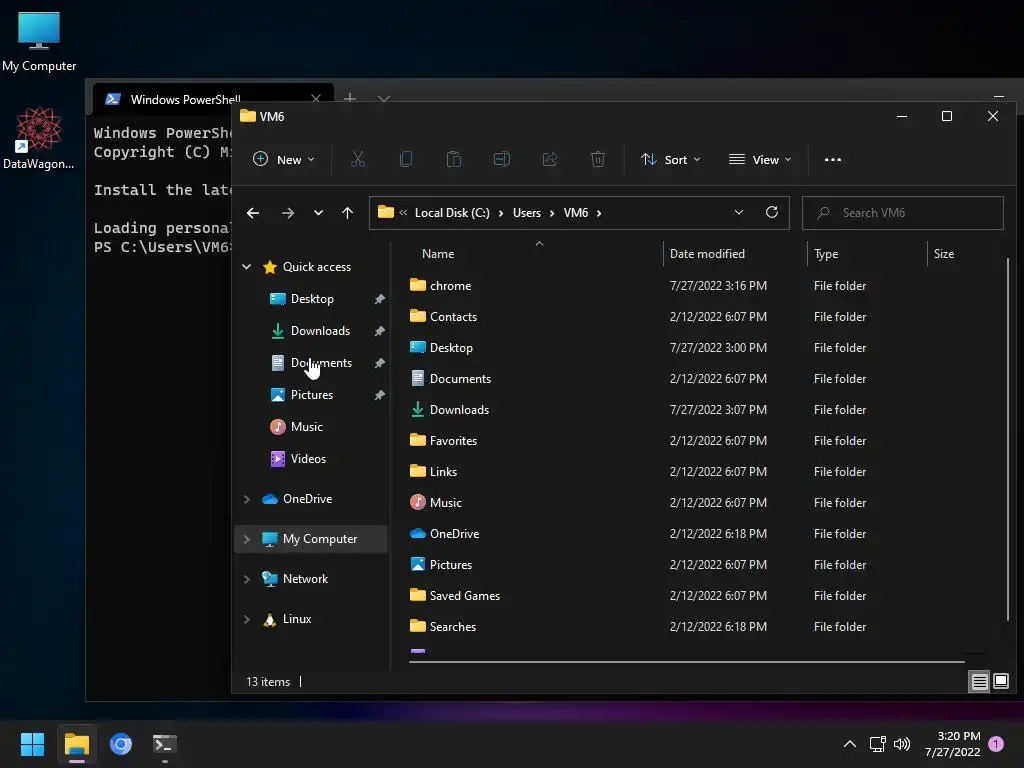Select the My Computer desktop icon
This screenshot has height=768, width=1024.
(39, 42)
